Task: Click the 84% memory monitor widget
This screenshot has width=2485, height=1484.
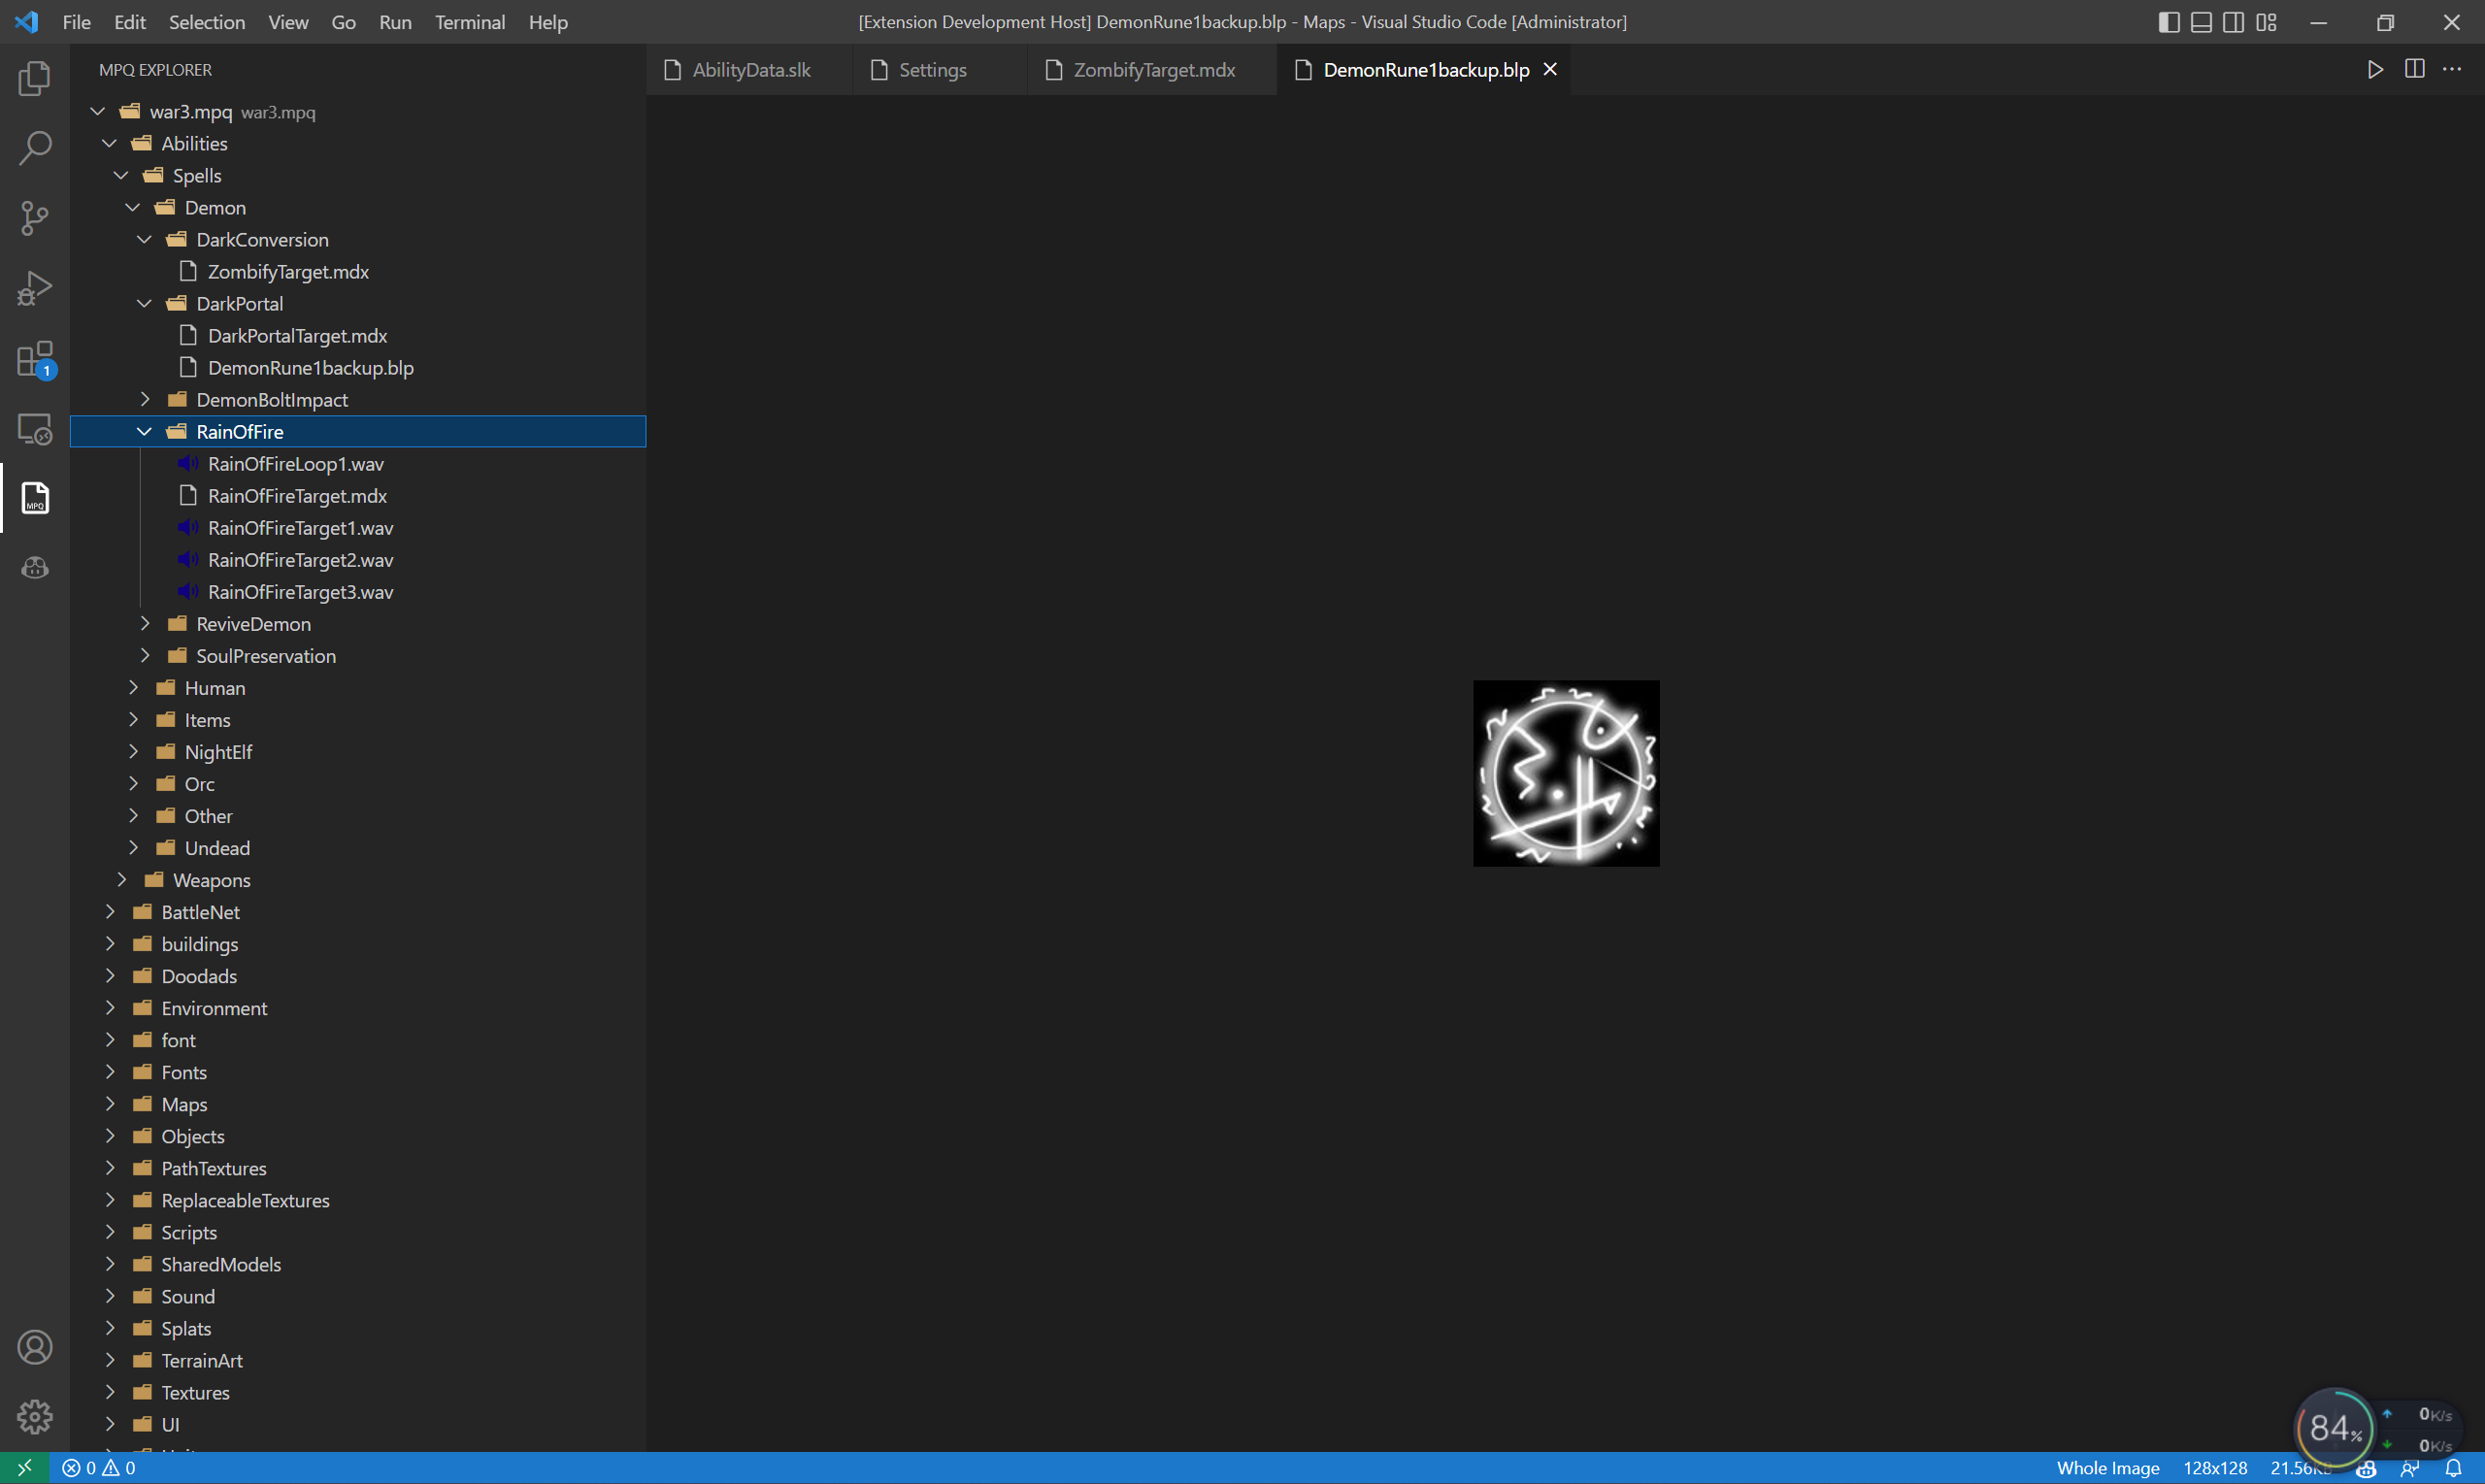Action: coord(2334,1427)
